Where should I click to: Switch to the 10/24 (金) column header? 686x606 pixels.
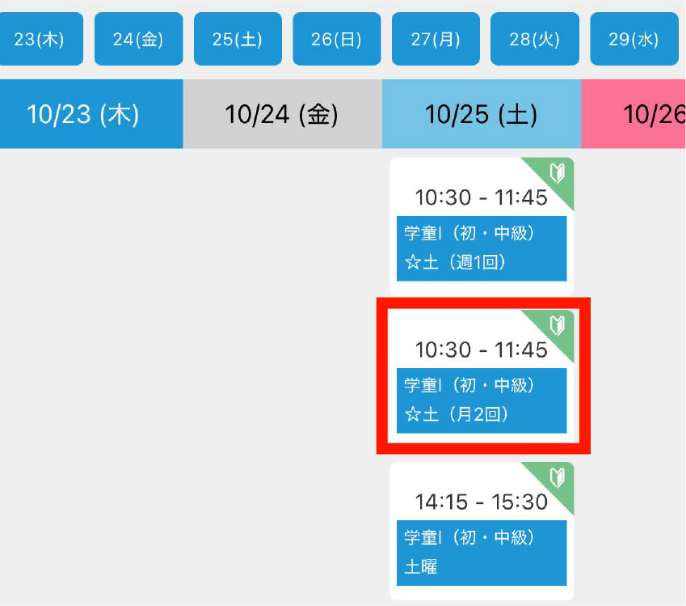282,114
